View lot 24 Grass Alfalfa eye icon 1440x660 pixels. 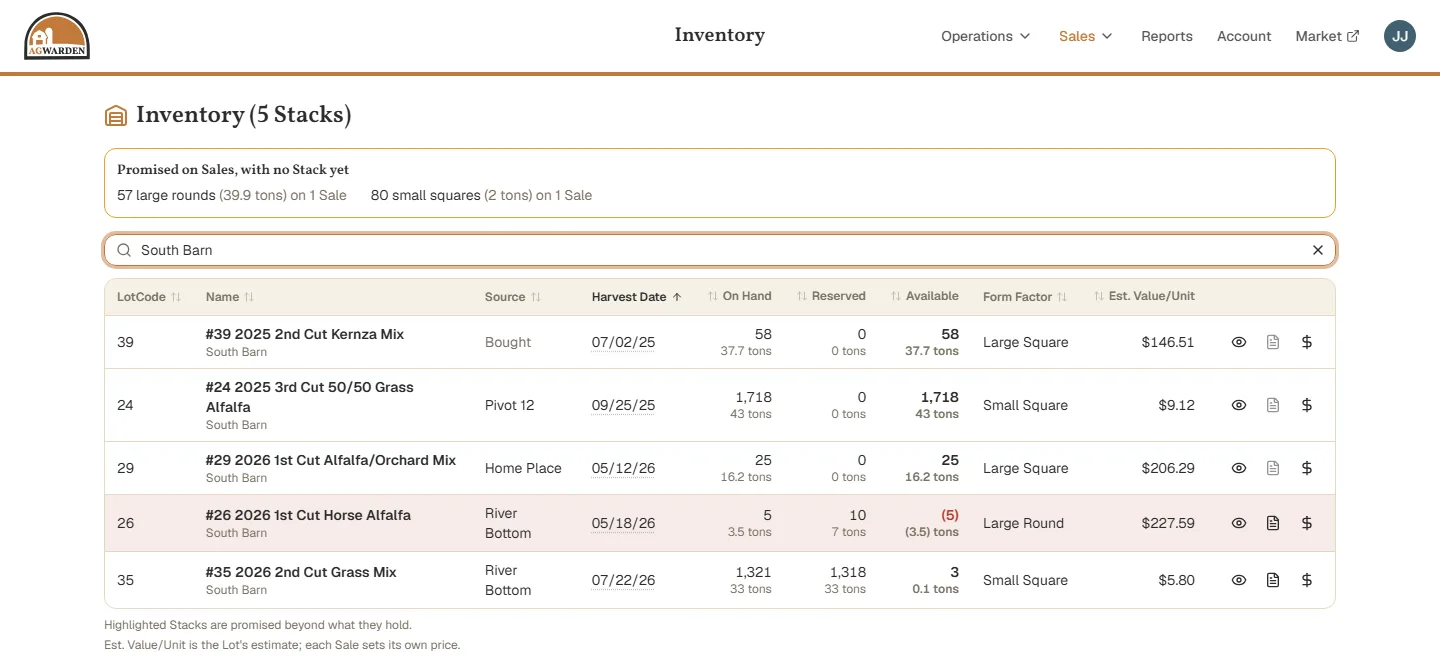coord(1239,405)
